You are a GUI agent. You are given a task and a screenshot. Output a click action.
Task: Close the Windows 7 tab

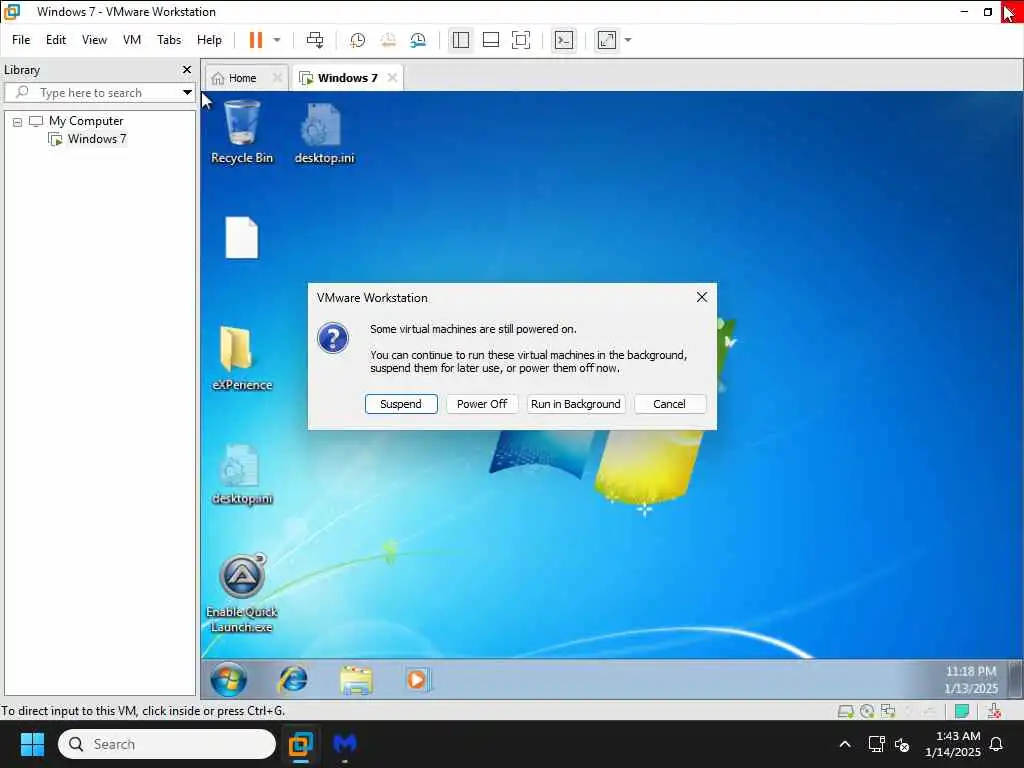click(x=392, y=77)
